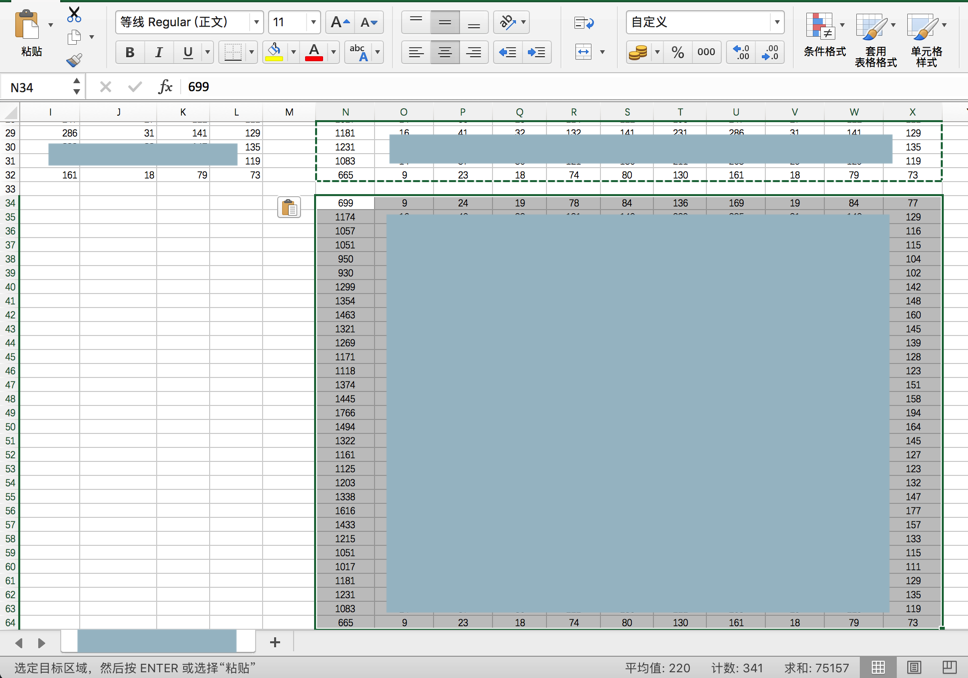Click the fx insert function button

click(x=165, y=87)
